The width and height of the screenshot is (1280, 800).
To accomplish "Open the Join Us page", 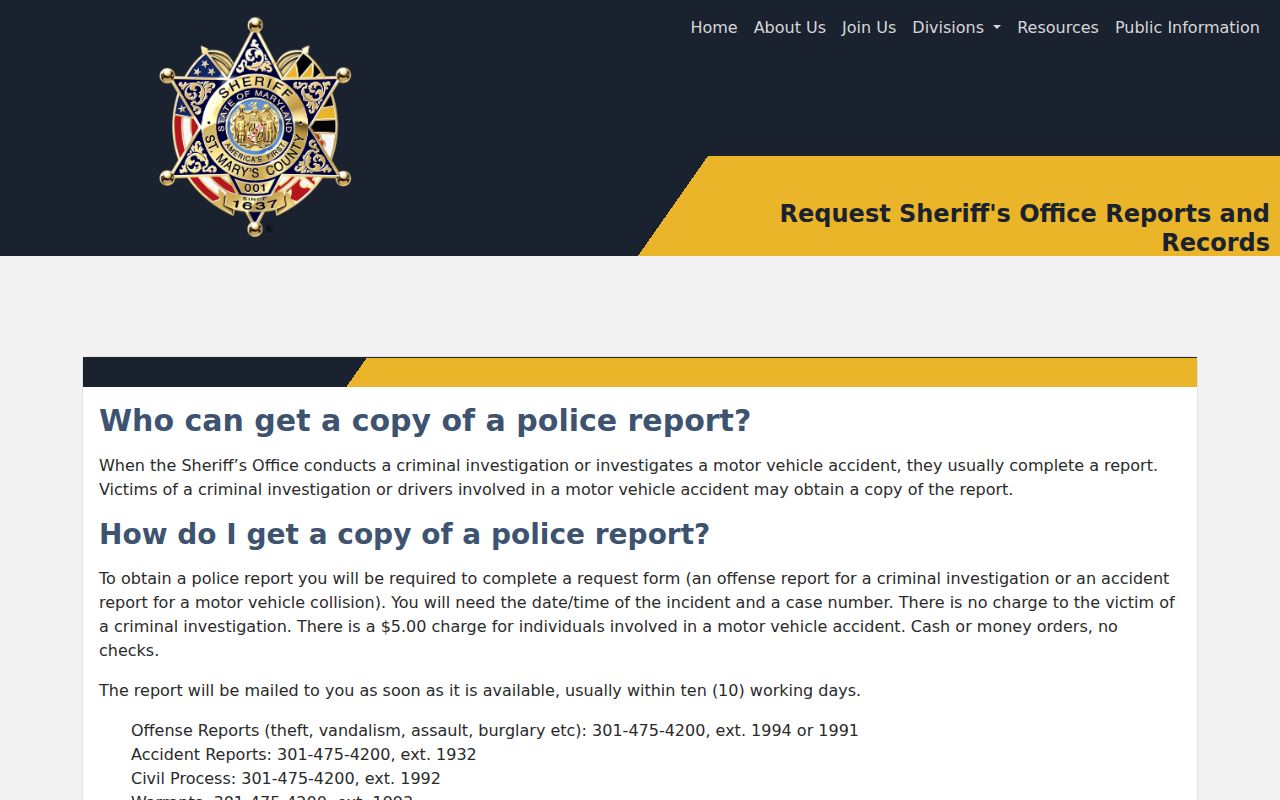I will [869, 28].
